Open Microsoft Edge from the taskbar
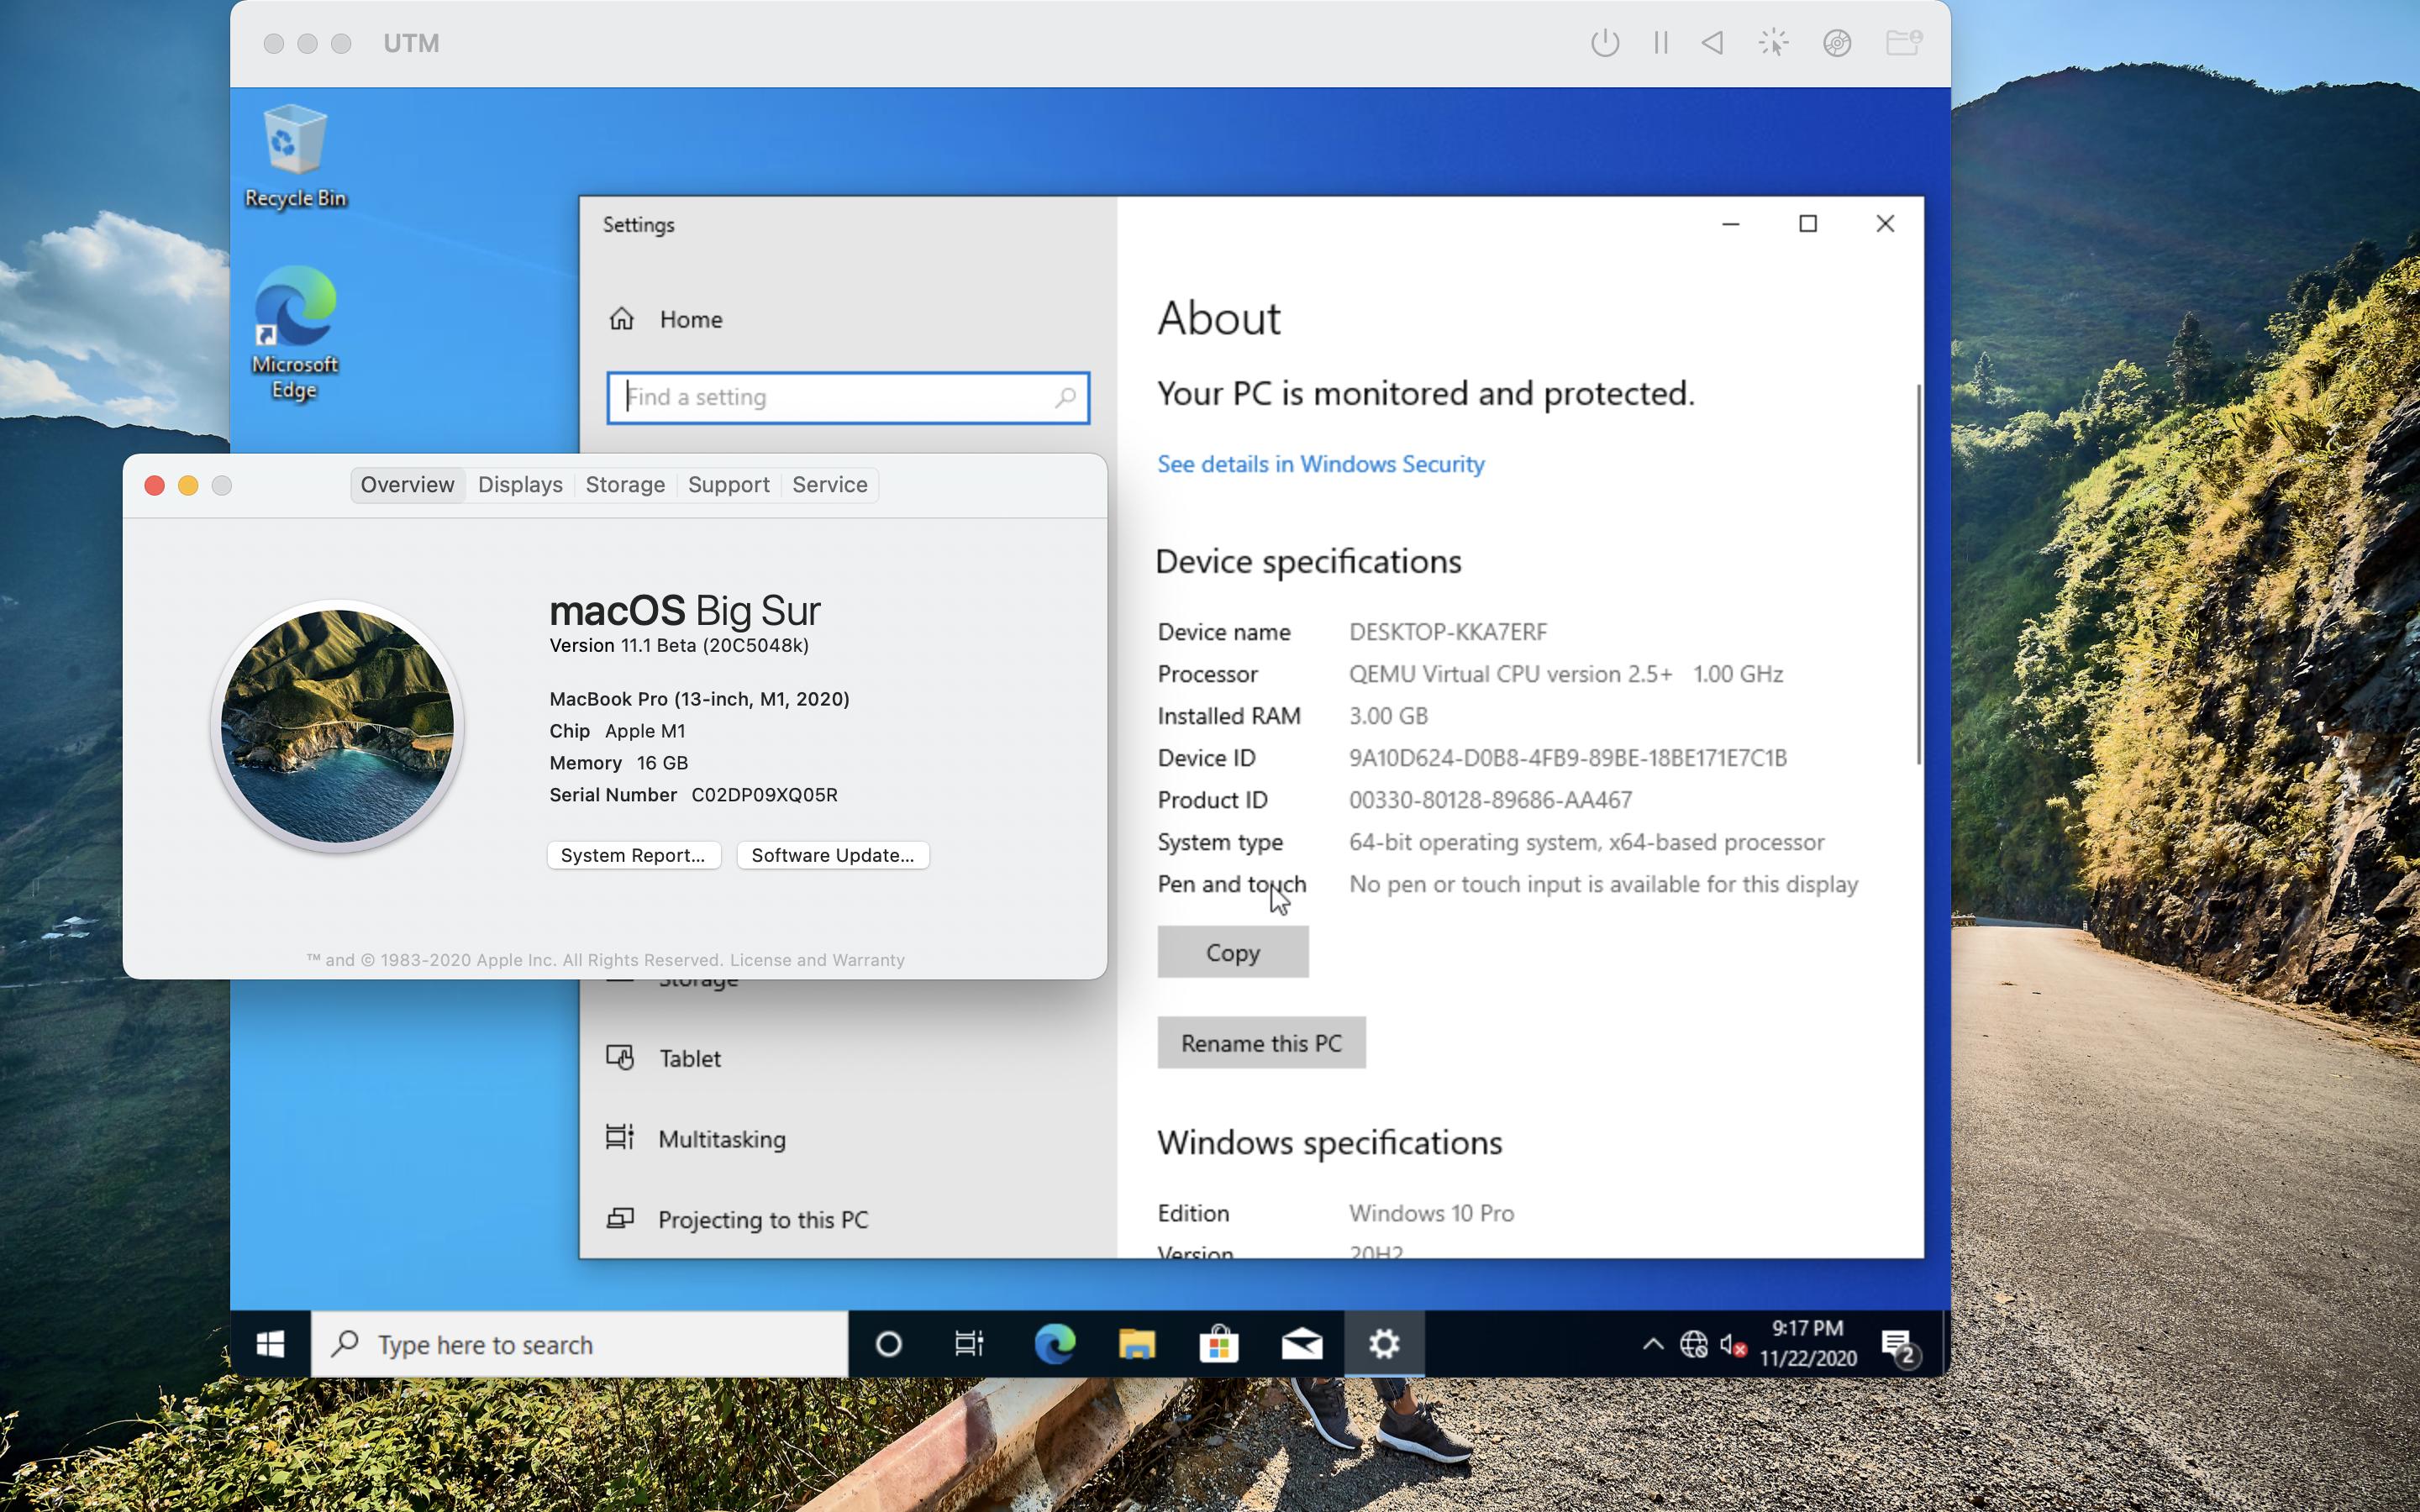The width and height of the screenshot is (2420, 1512). point(1055,1344)
